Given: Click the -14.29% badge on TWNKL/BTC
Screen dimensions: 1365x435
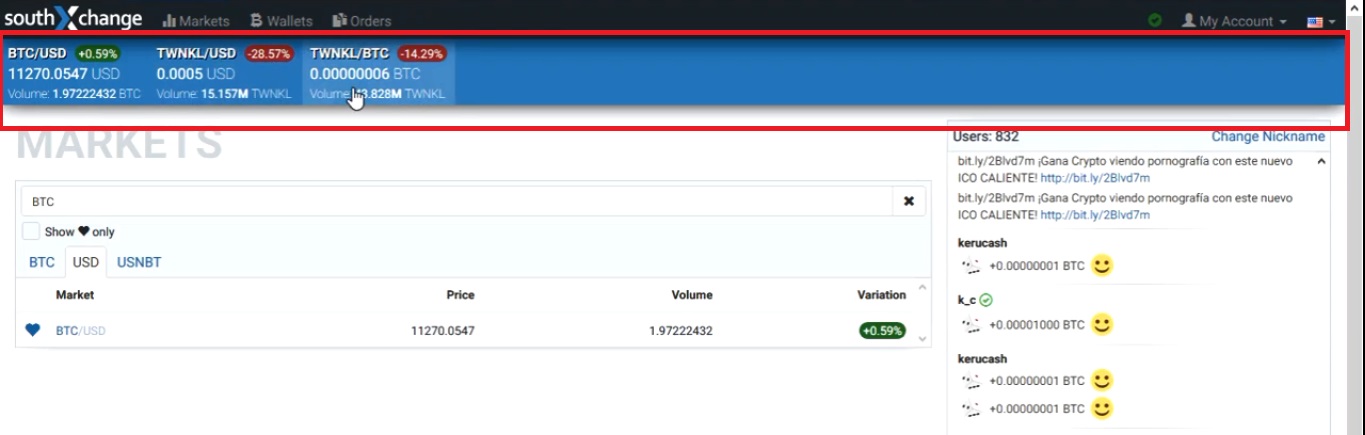Looking at the screenshot, I should [x=421, y=53].
